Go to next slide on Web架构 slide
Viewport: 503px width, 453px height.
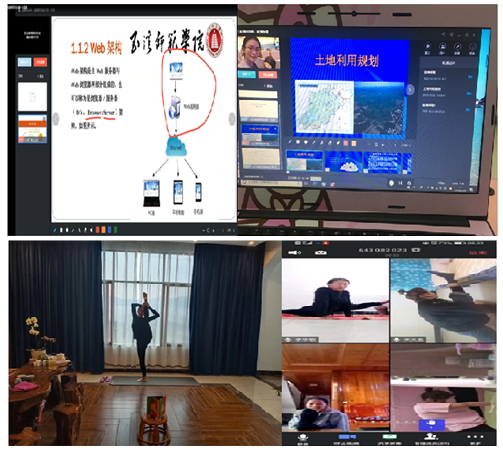pyautogui.click(x=232, y=119)
